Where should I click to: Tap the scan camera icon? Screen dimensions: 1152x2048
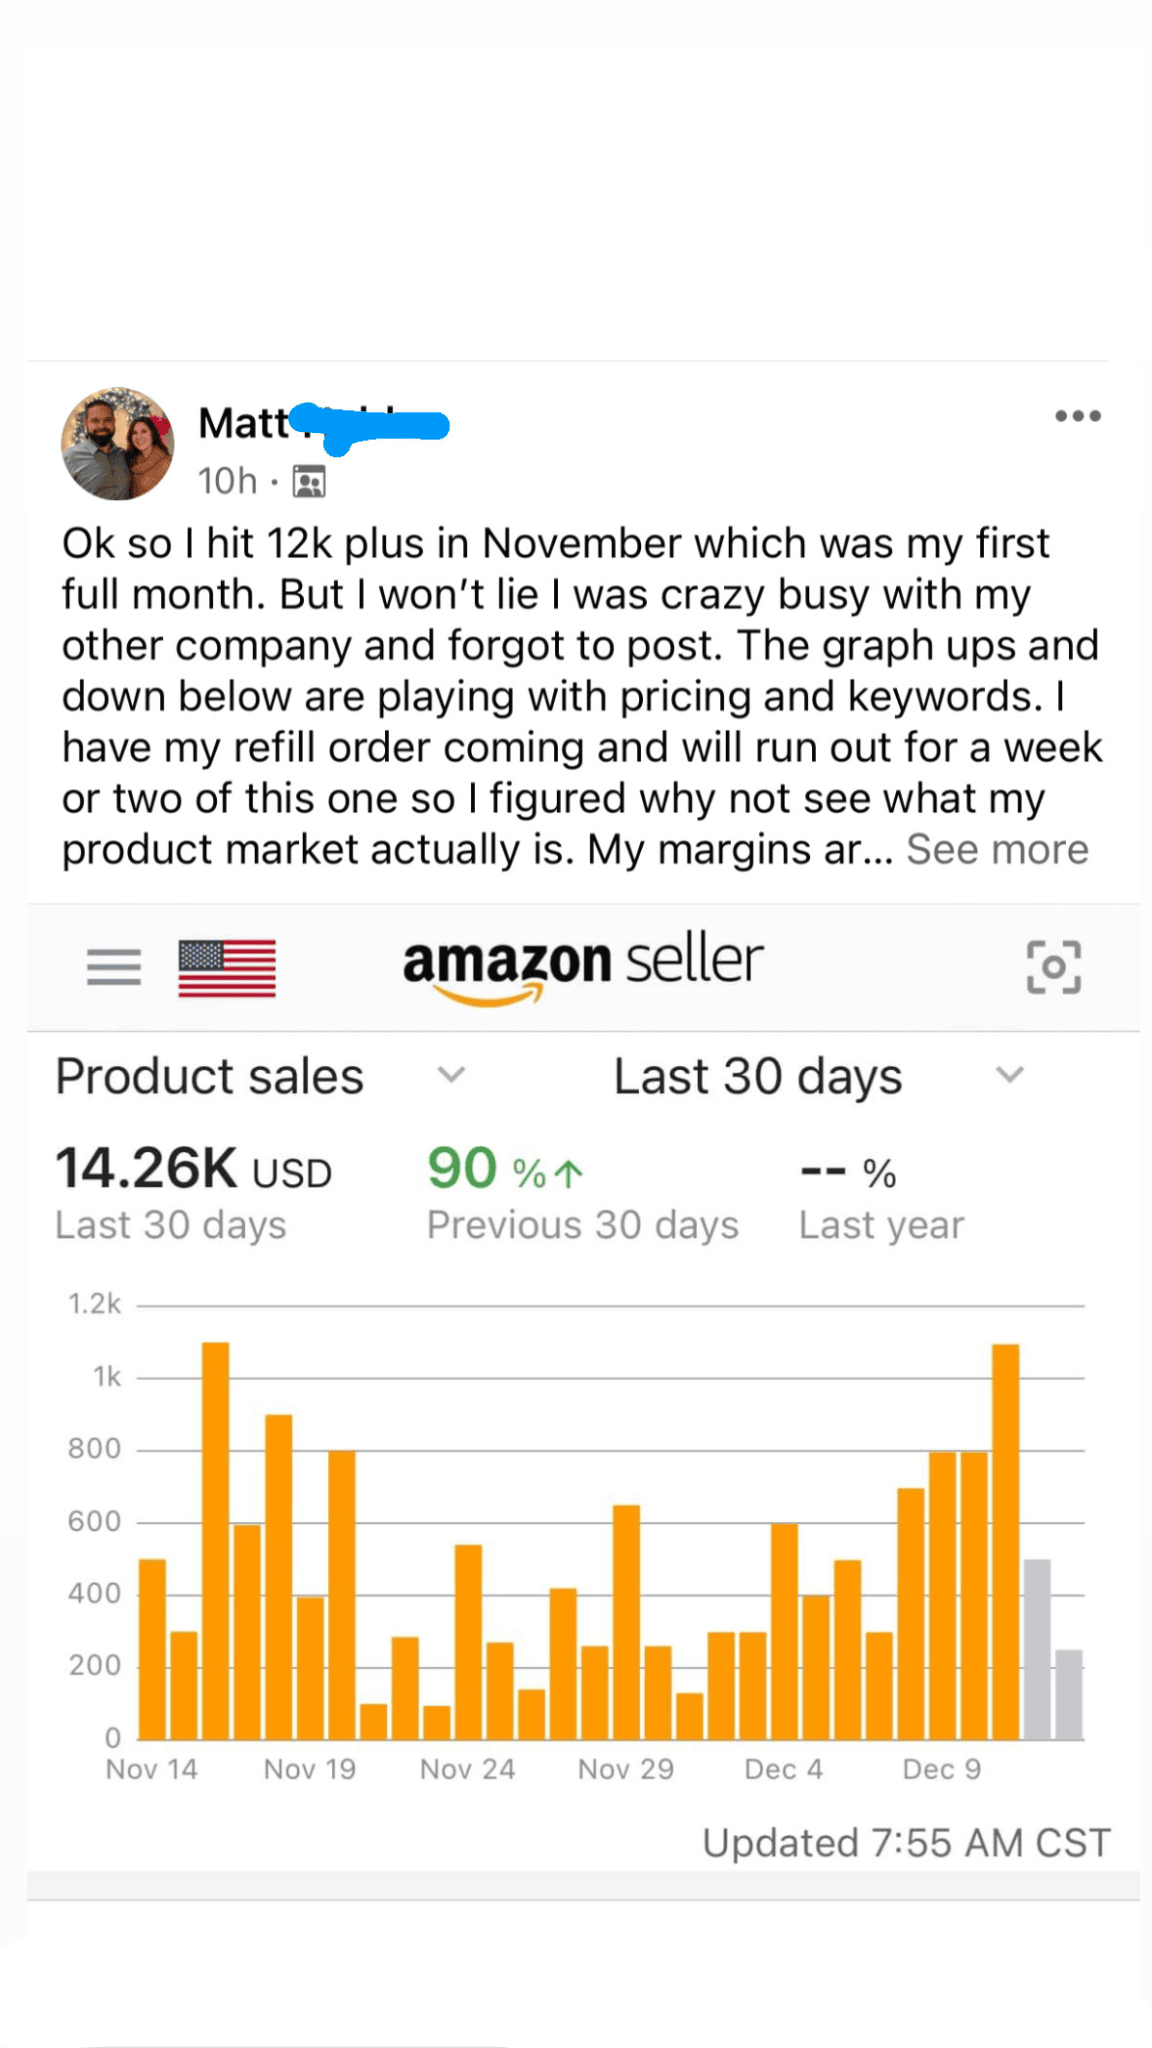[1053, 967]
